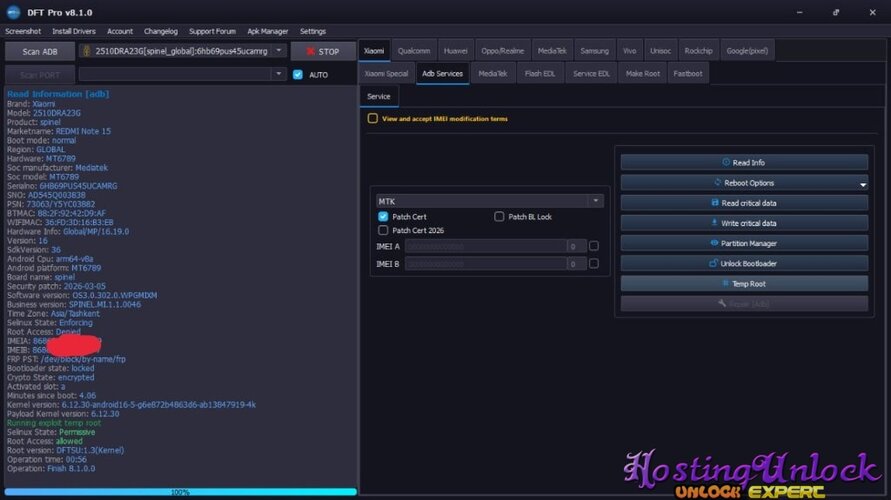Viewport: 891px width, 500px height.
Task: Click the IMEI A counter box
Action: [x=576, y=246]
